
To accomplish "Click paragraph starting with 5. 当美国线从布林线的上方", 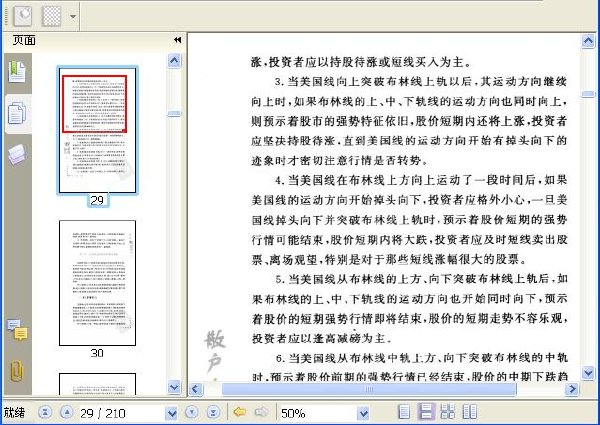I will 409,308.
